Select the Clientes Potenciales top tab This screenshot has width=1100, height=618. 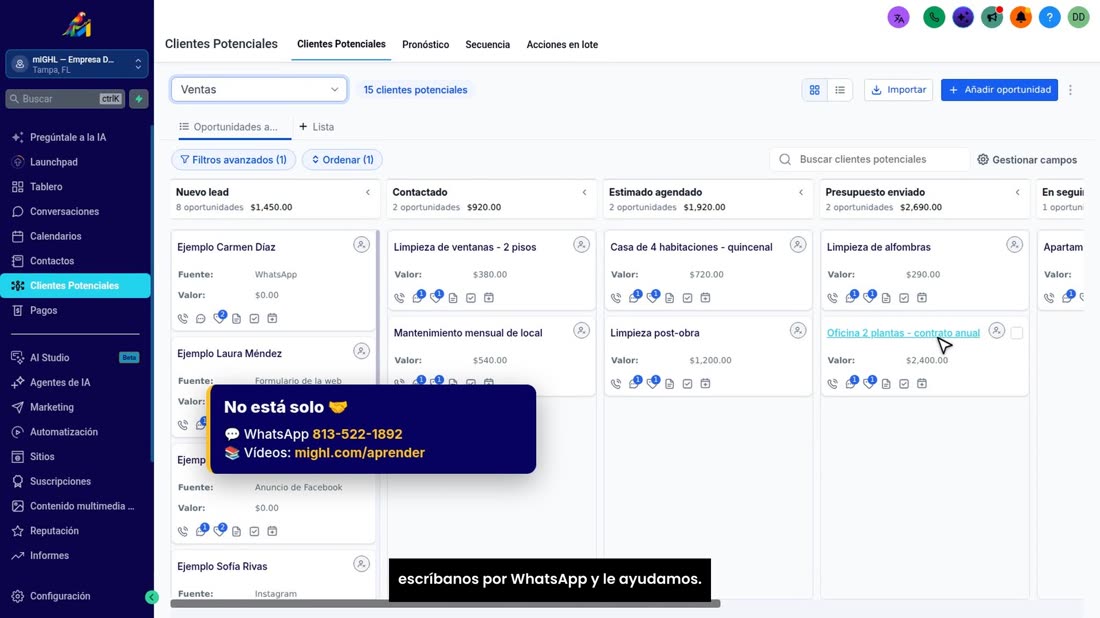point(341,44)
